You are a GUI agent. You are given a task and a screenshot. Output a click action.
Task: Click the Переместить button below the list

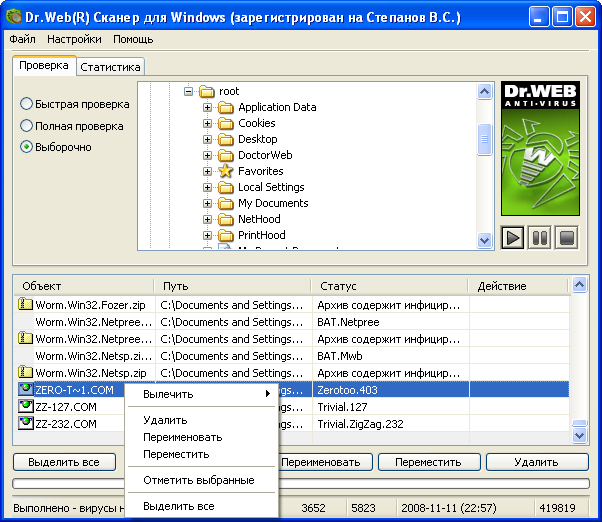point(428,463)
